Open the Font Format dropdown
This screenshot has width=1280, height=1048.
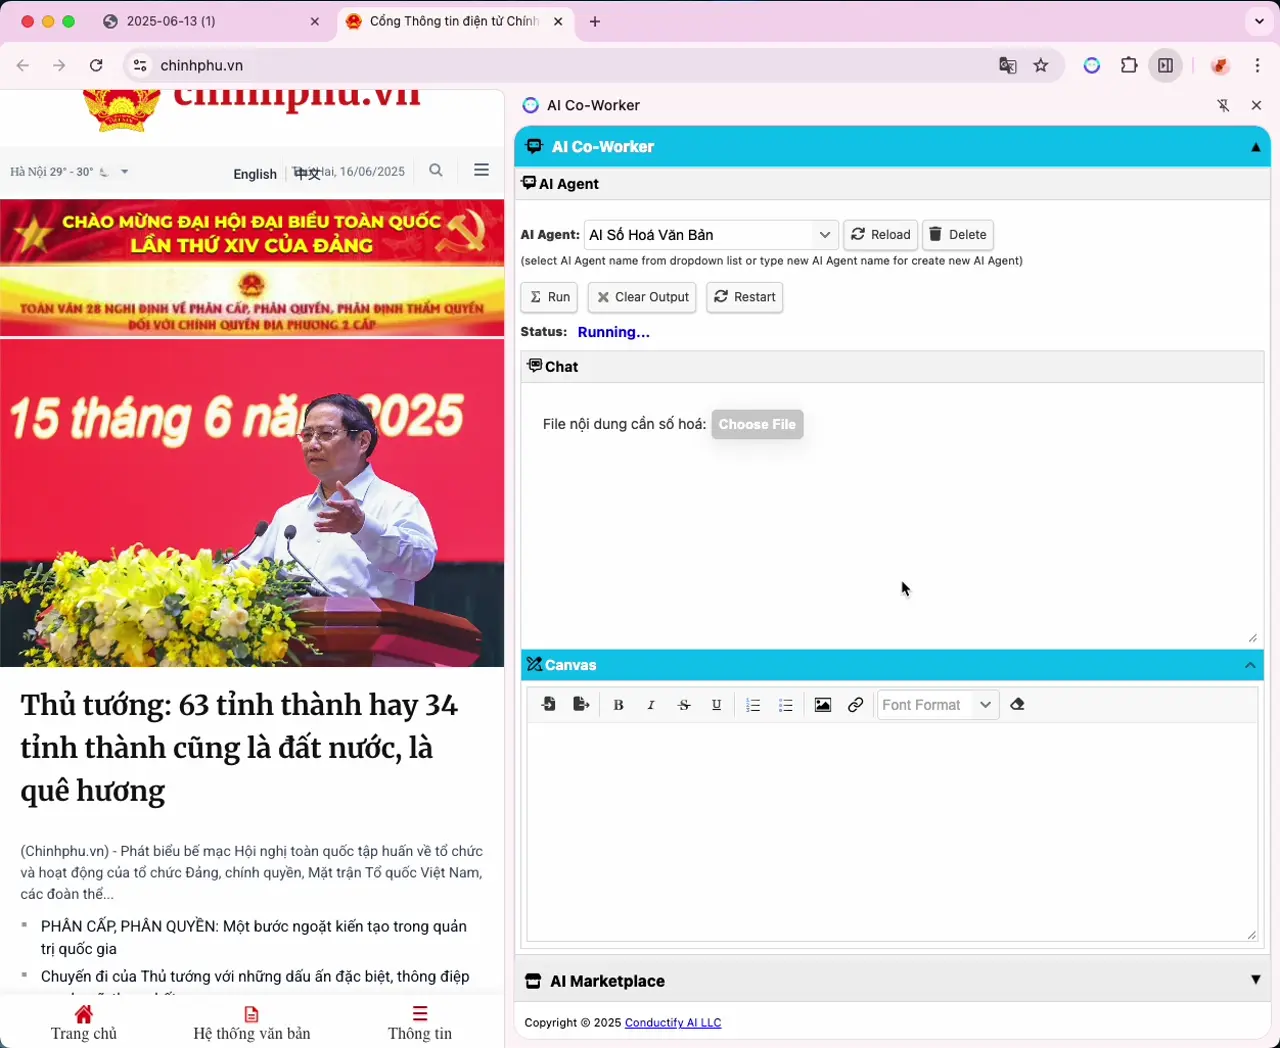(x=938, y=705)
